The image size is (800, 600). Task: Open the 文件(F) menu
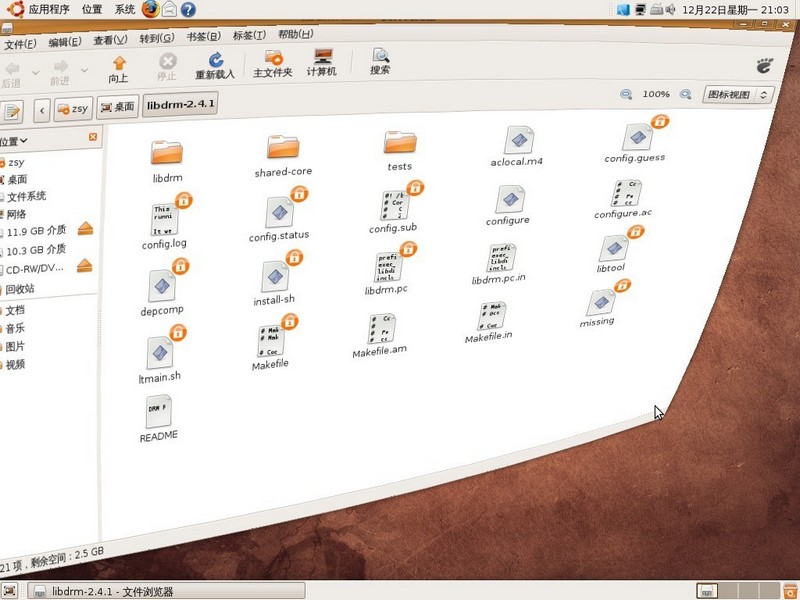[20, 44]
